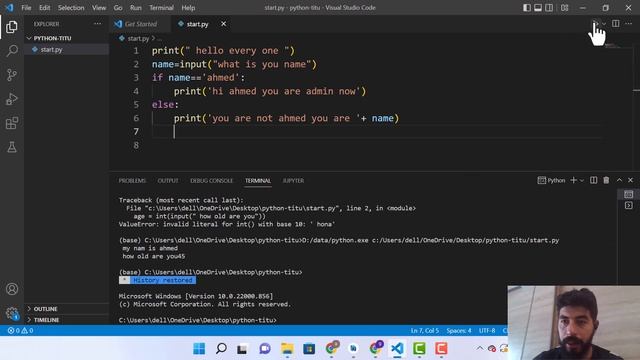
Task: Place cursor on code line 7
Action: [376, 131]
